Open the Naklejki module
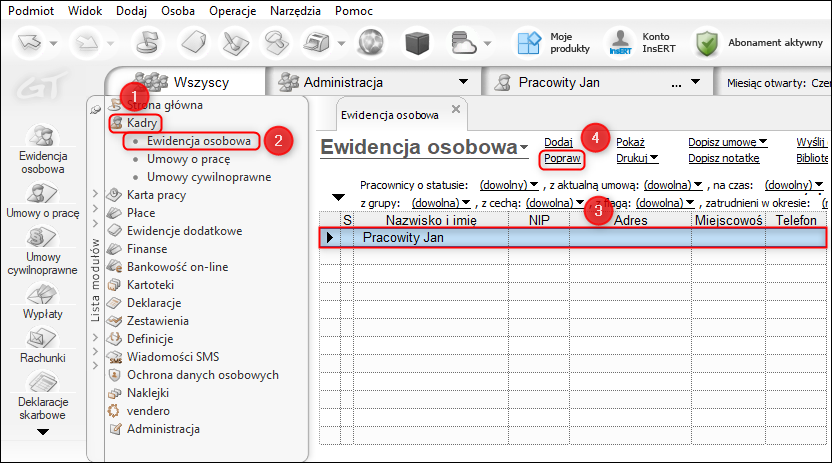This screenshot has height=463, width=832. 148,394
